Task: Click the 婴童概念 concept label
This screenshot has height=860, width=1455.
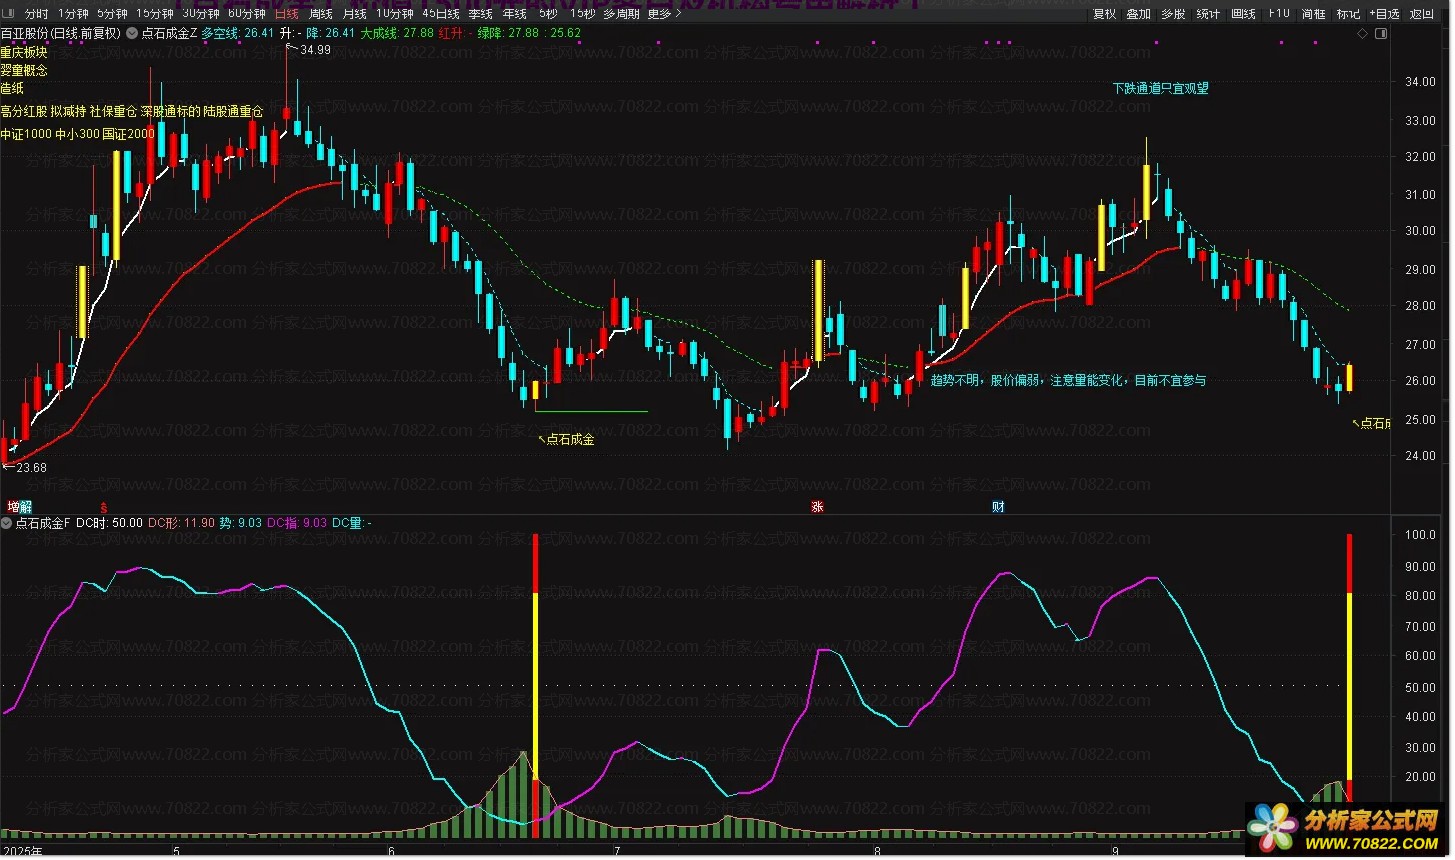Action: pos(24,70)
